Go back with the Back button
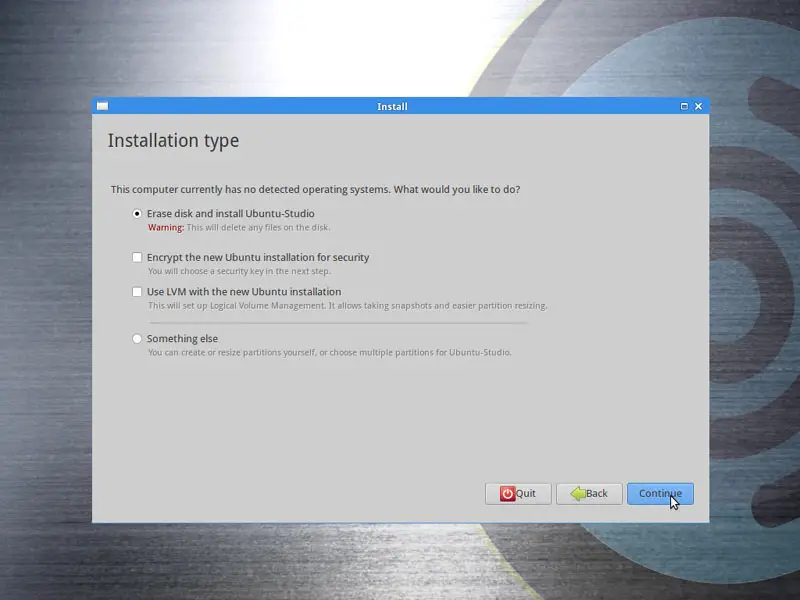The image size is (800, 600). (589, 494)
